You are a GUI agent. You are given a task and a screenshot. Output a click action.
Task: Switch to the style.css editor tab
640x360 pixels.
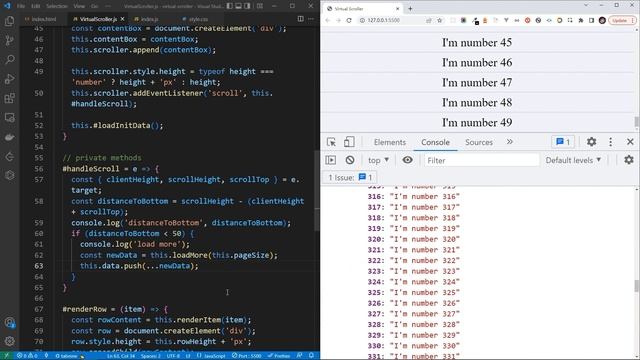coord(198,19)
